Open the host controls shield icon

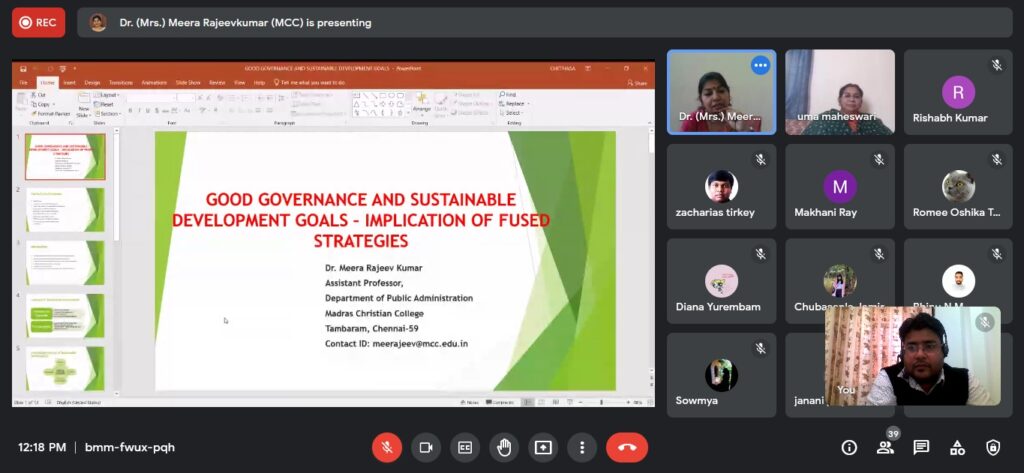[993, 448]
